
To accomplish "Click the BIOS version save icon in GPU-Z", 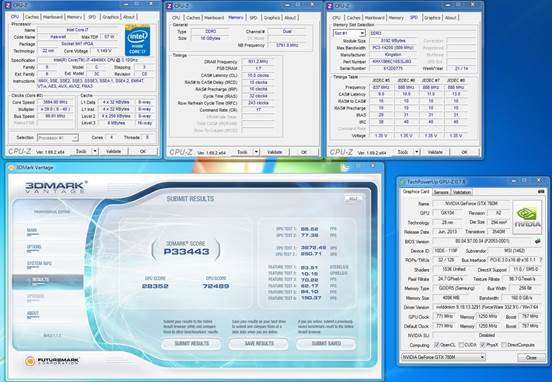I will [537, 241].
